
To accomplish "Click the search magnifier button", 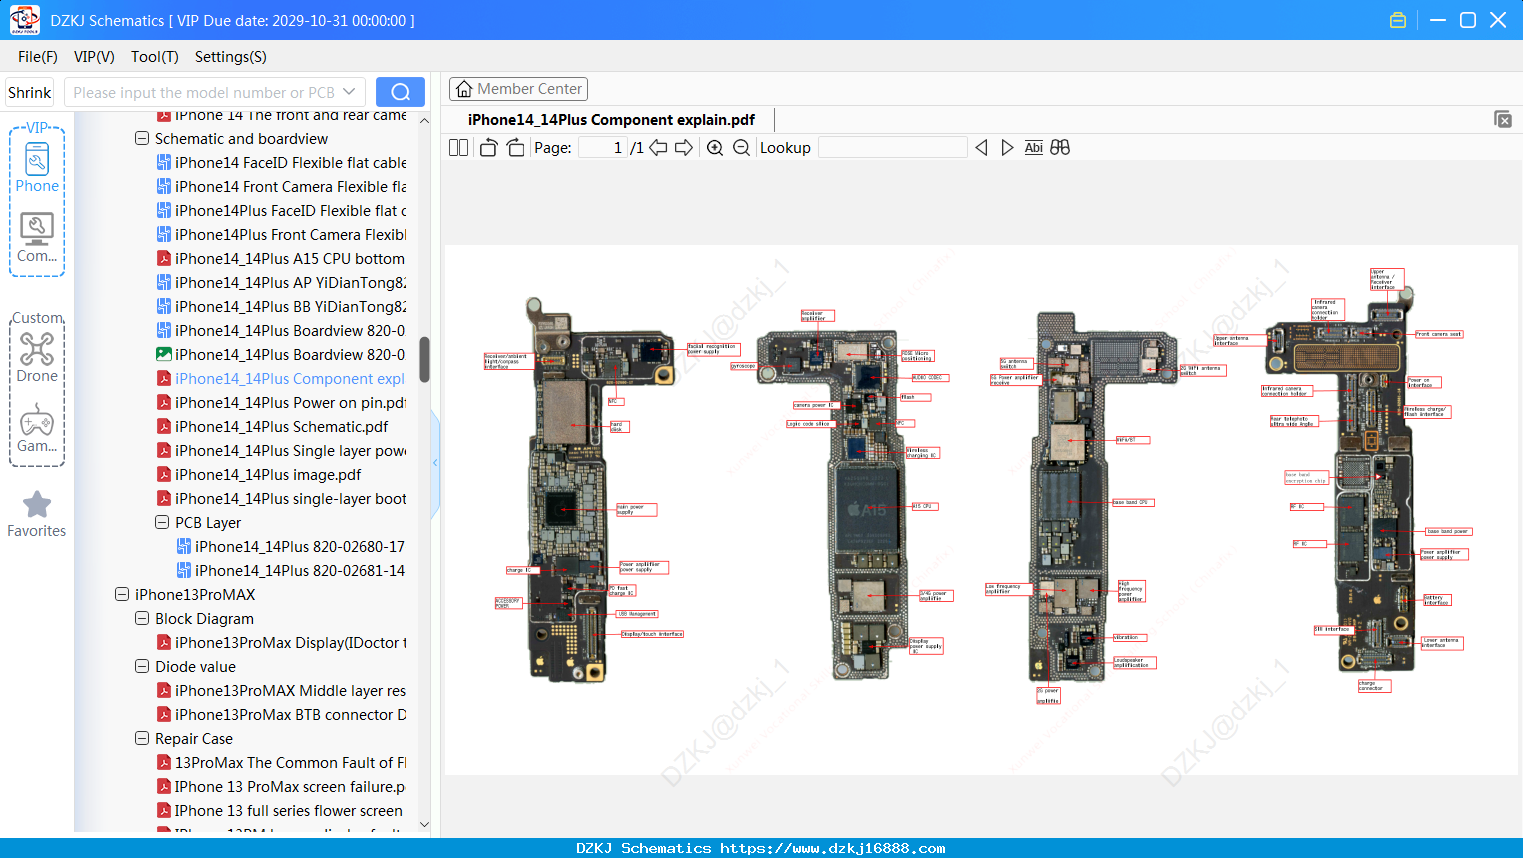I will click(400, 92).
